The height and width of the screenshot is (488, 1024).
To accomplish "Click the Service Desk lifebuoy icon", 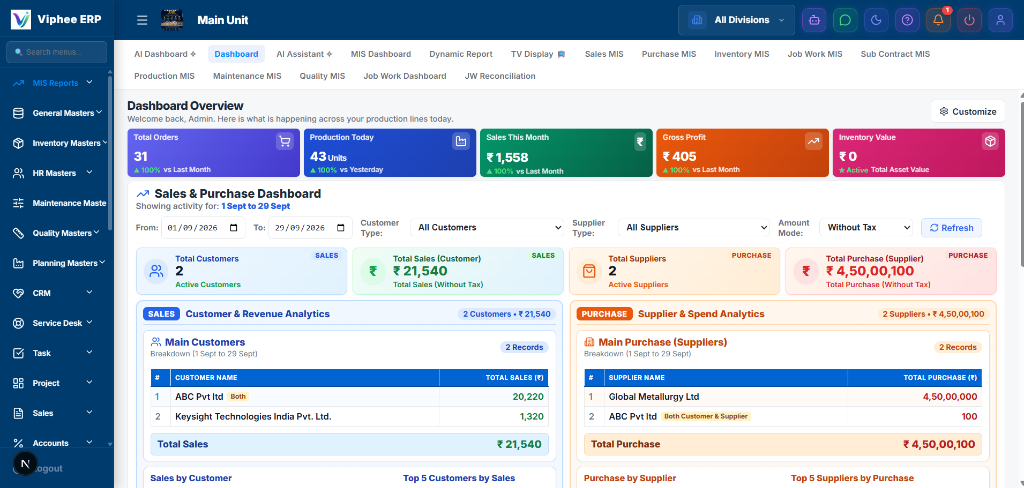I will coord(18,323).
